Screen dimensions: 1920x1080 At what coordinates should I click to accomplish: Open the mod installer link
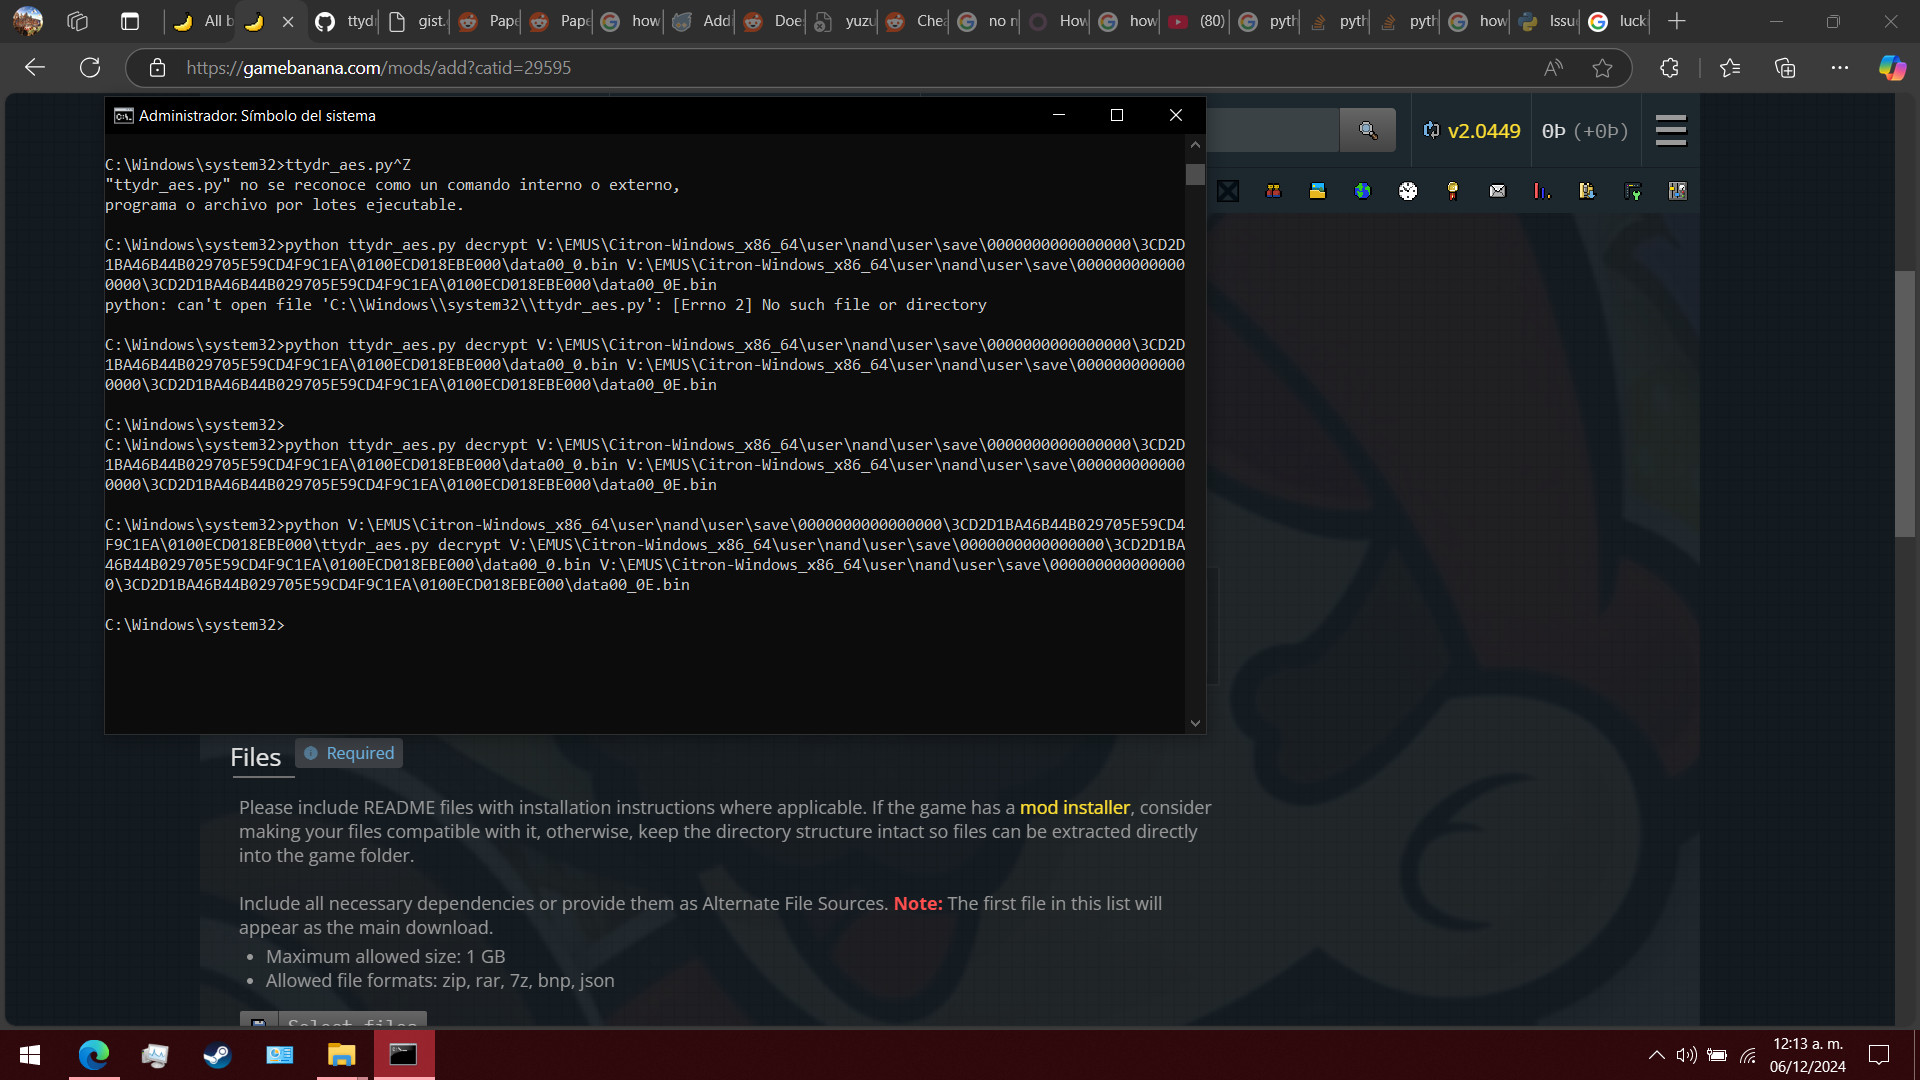click(x=1073, y=807)
